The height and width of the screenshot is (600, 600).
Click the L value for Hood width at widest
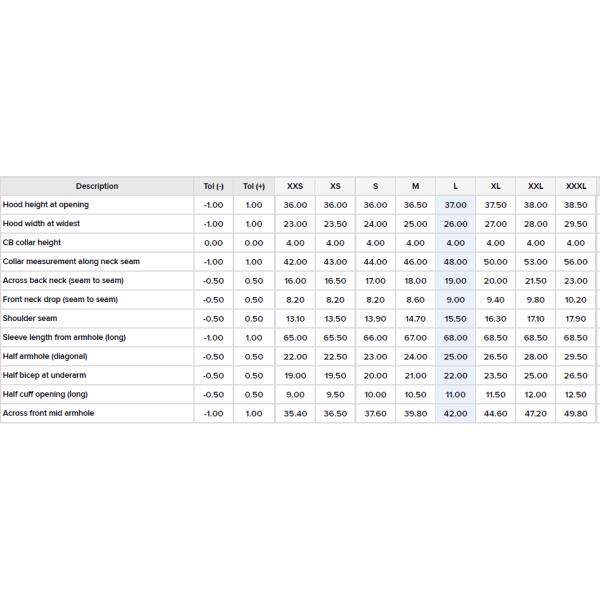pos(455,224)
